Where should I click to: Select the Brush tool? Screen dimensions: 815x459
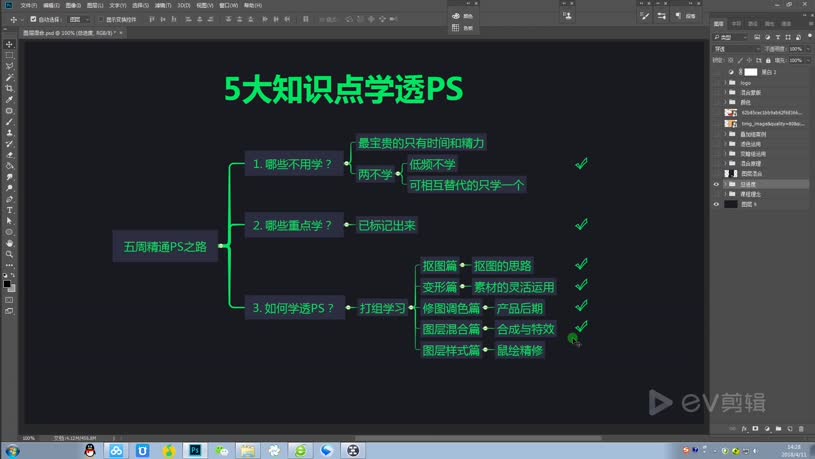(x=9, y=122)
